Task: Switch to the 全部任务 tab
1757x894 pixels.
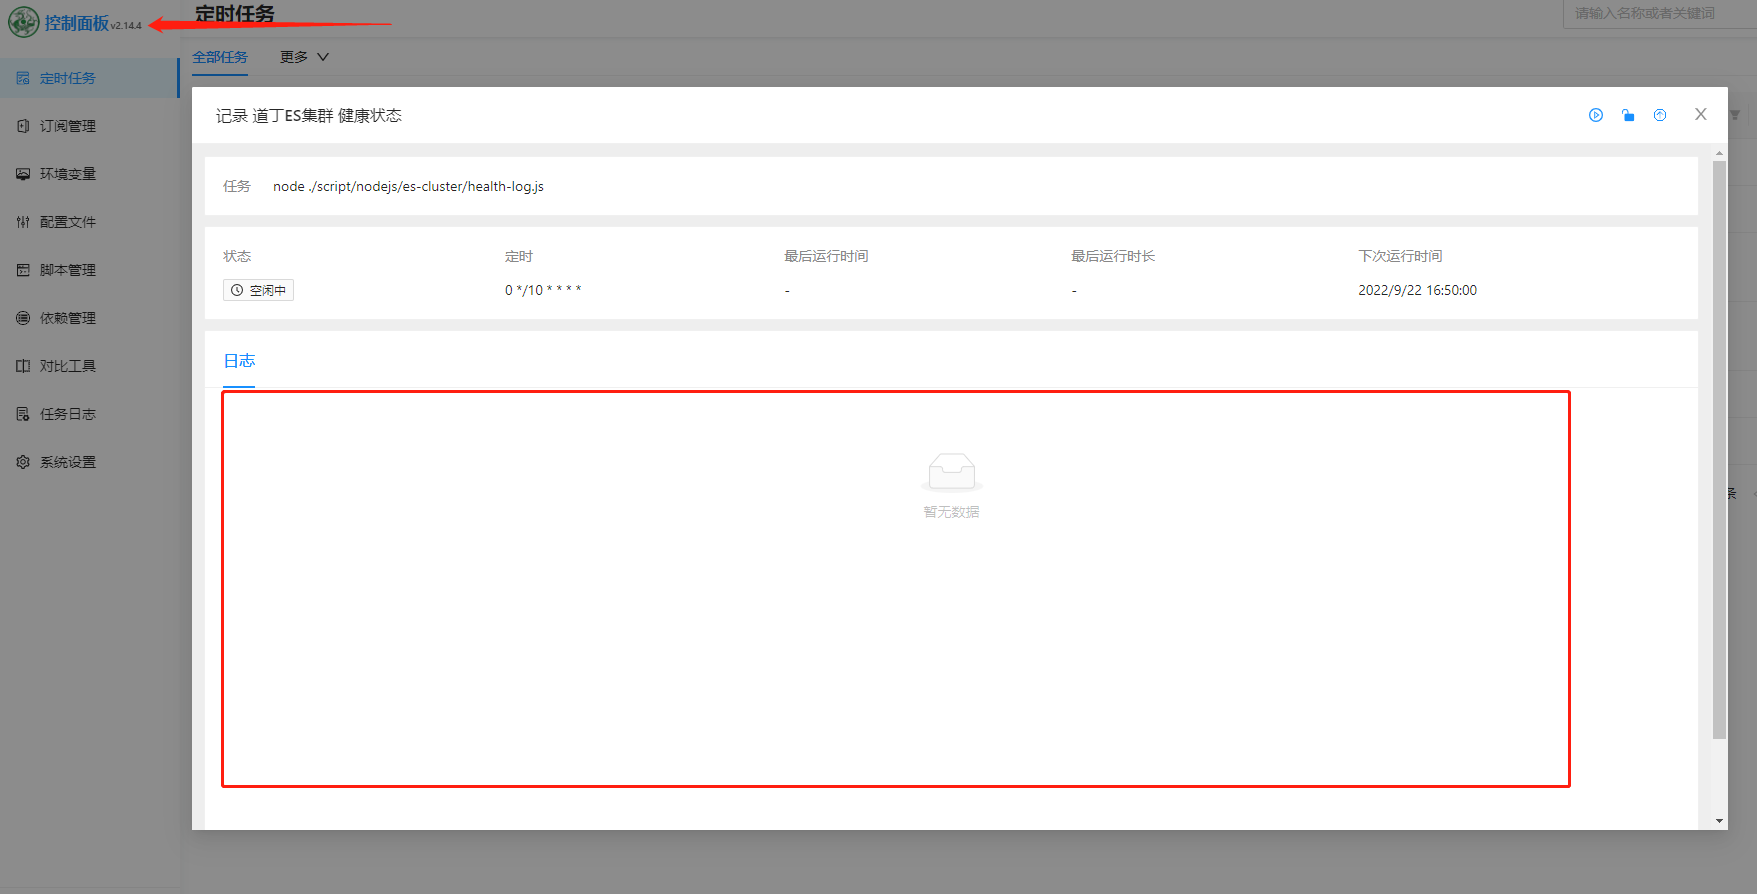Action: 220,57
